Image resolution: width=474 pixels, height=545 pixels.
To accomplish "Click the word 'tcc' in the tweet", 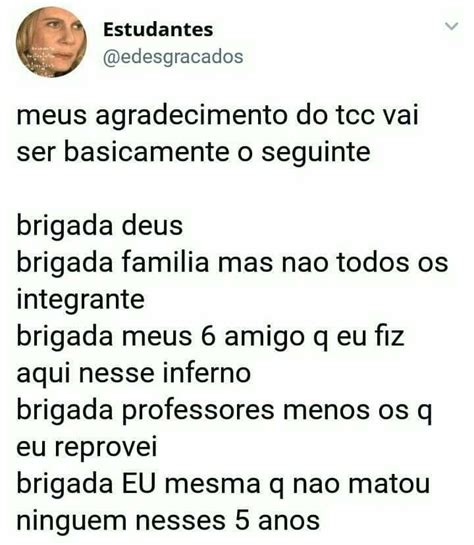I will [x=354, y=116].
